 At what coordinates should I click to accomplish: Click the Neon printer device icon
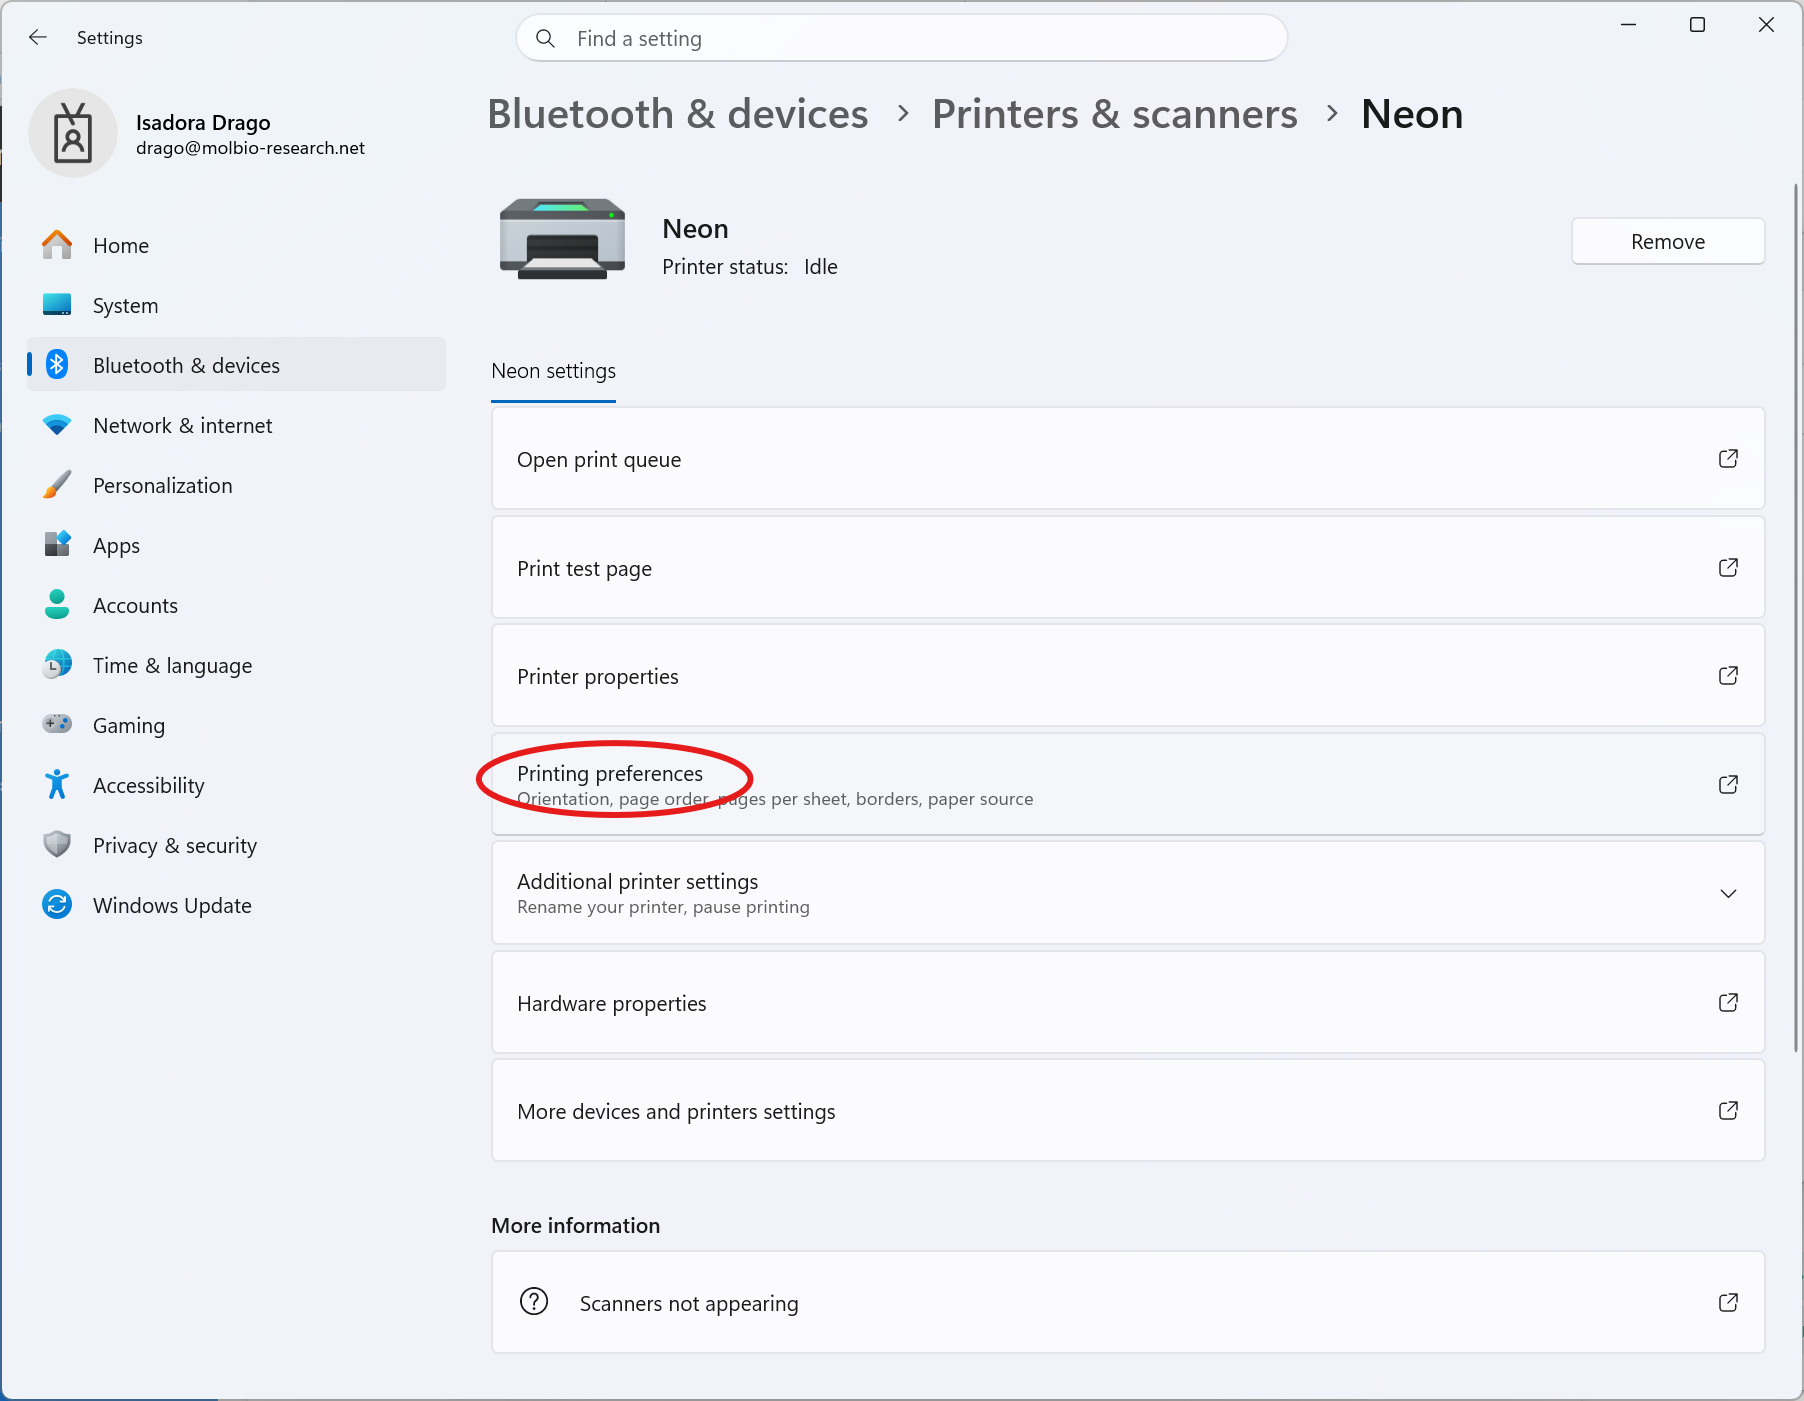[x=562, y=239]
